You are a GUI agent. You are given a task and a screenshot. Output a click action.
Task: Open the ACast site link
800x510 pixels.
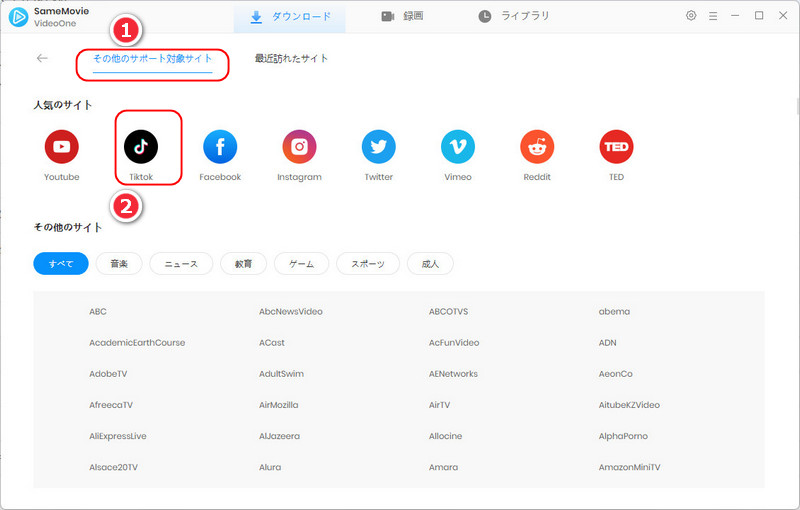click(272, 343)
